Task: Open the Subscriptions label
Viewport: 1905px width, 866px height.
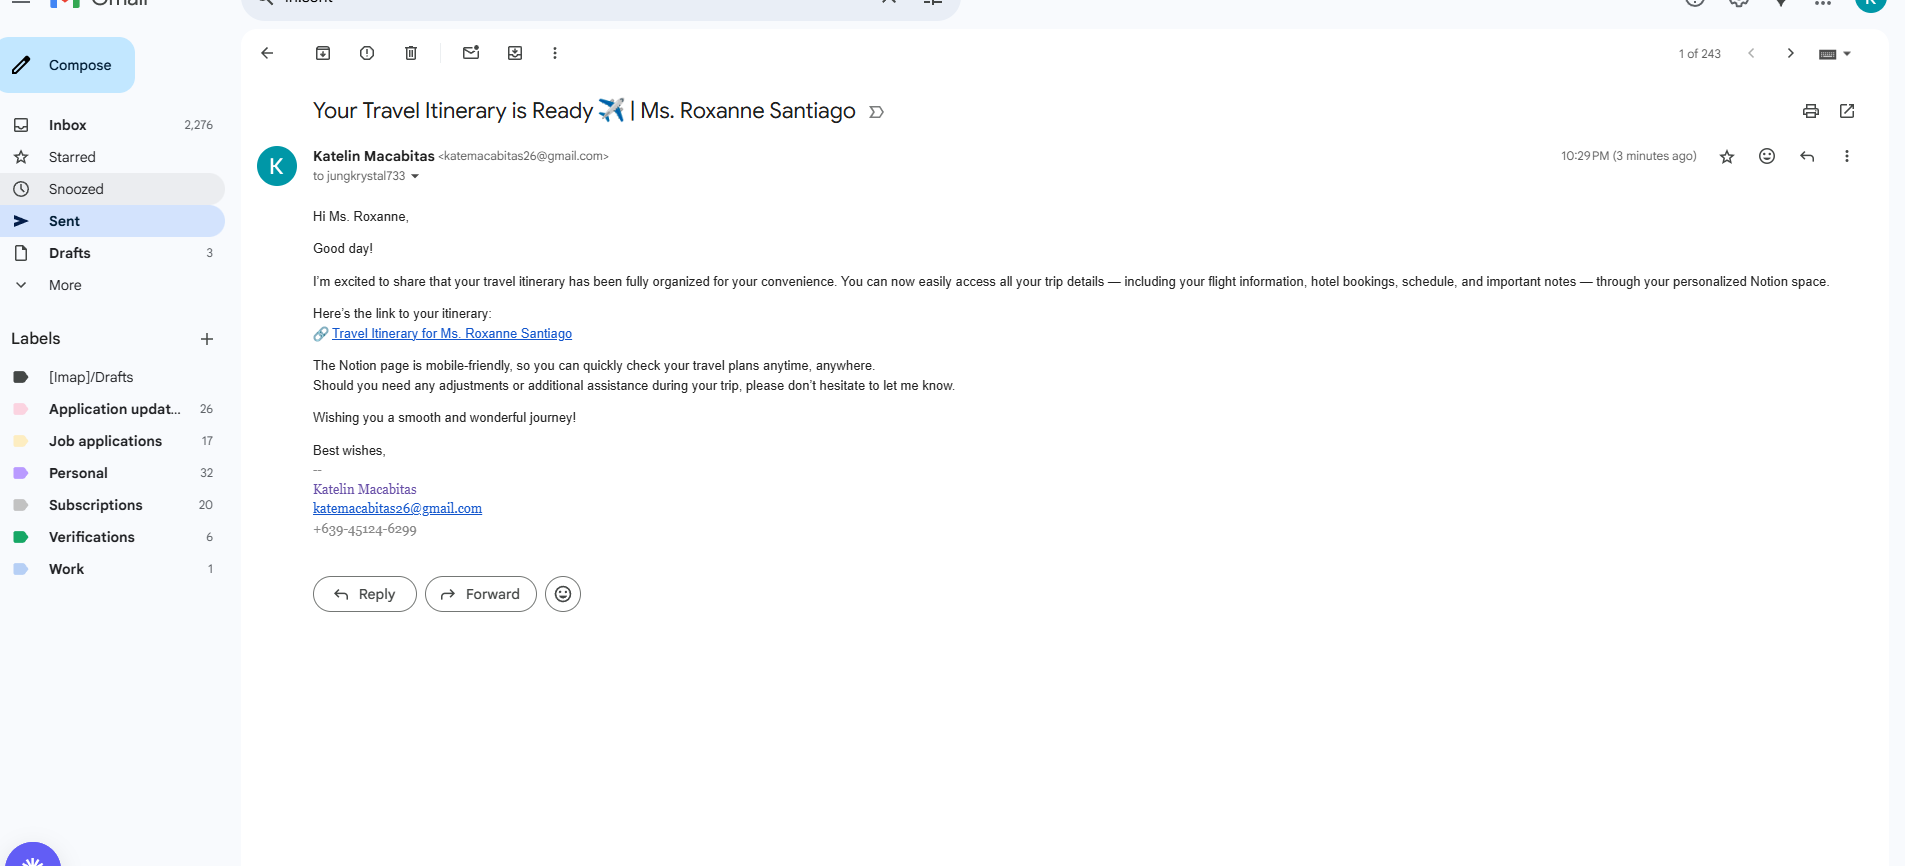Action: pyautogui.click(x=112, y=505)
